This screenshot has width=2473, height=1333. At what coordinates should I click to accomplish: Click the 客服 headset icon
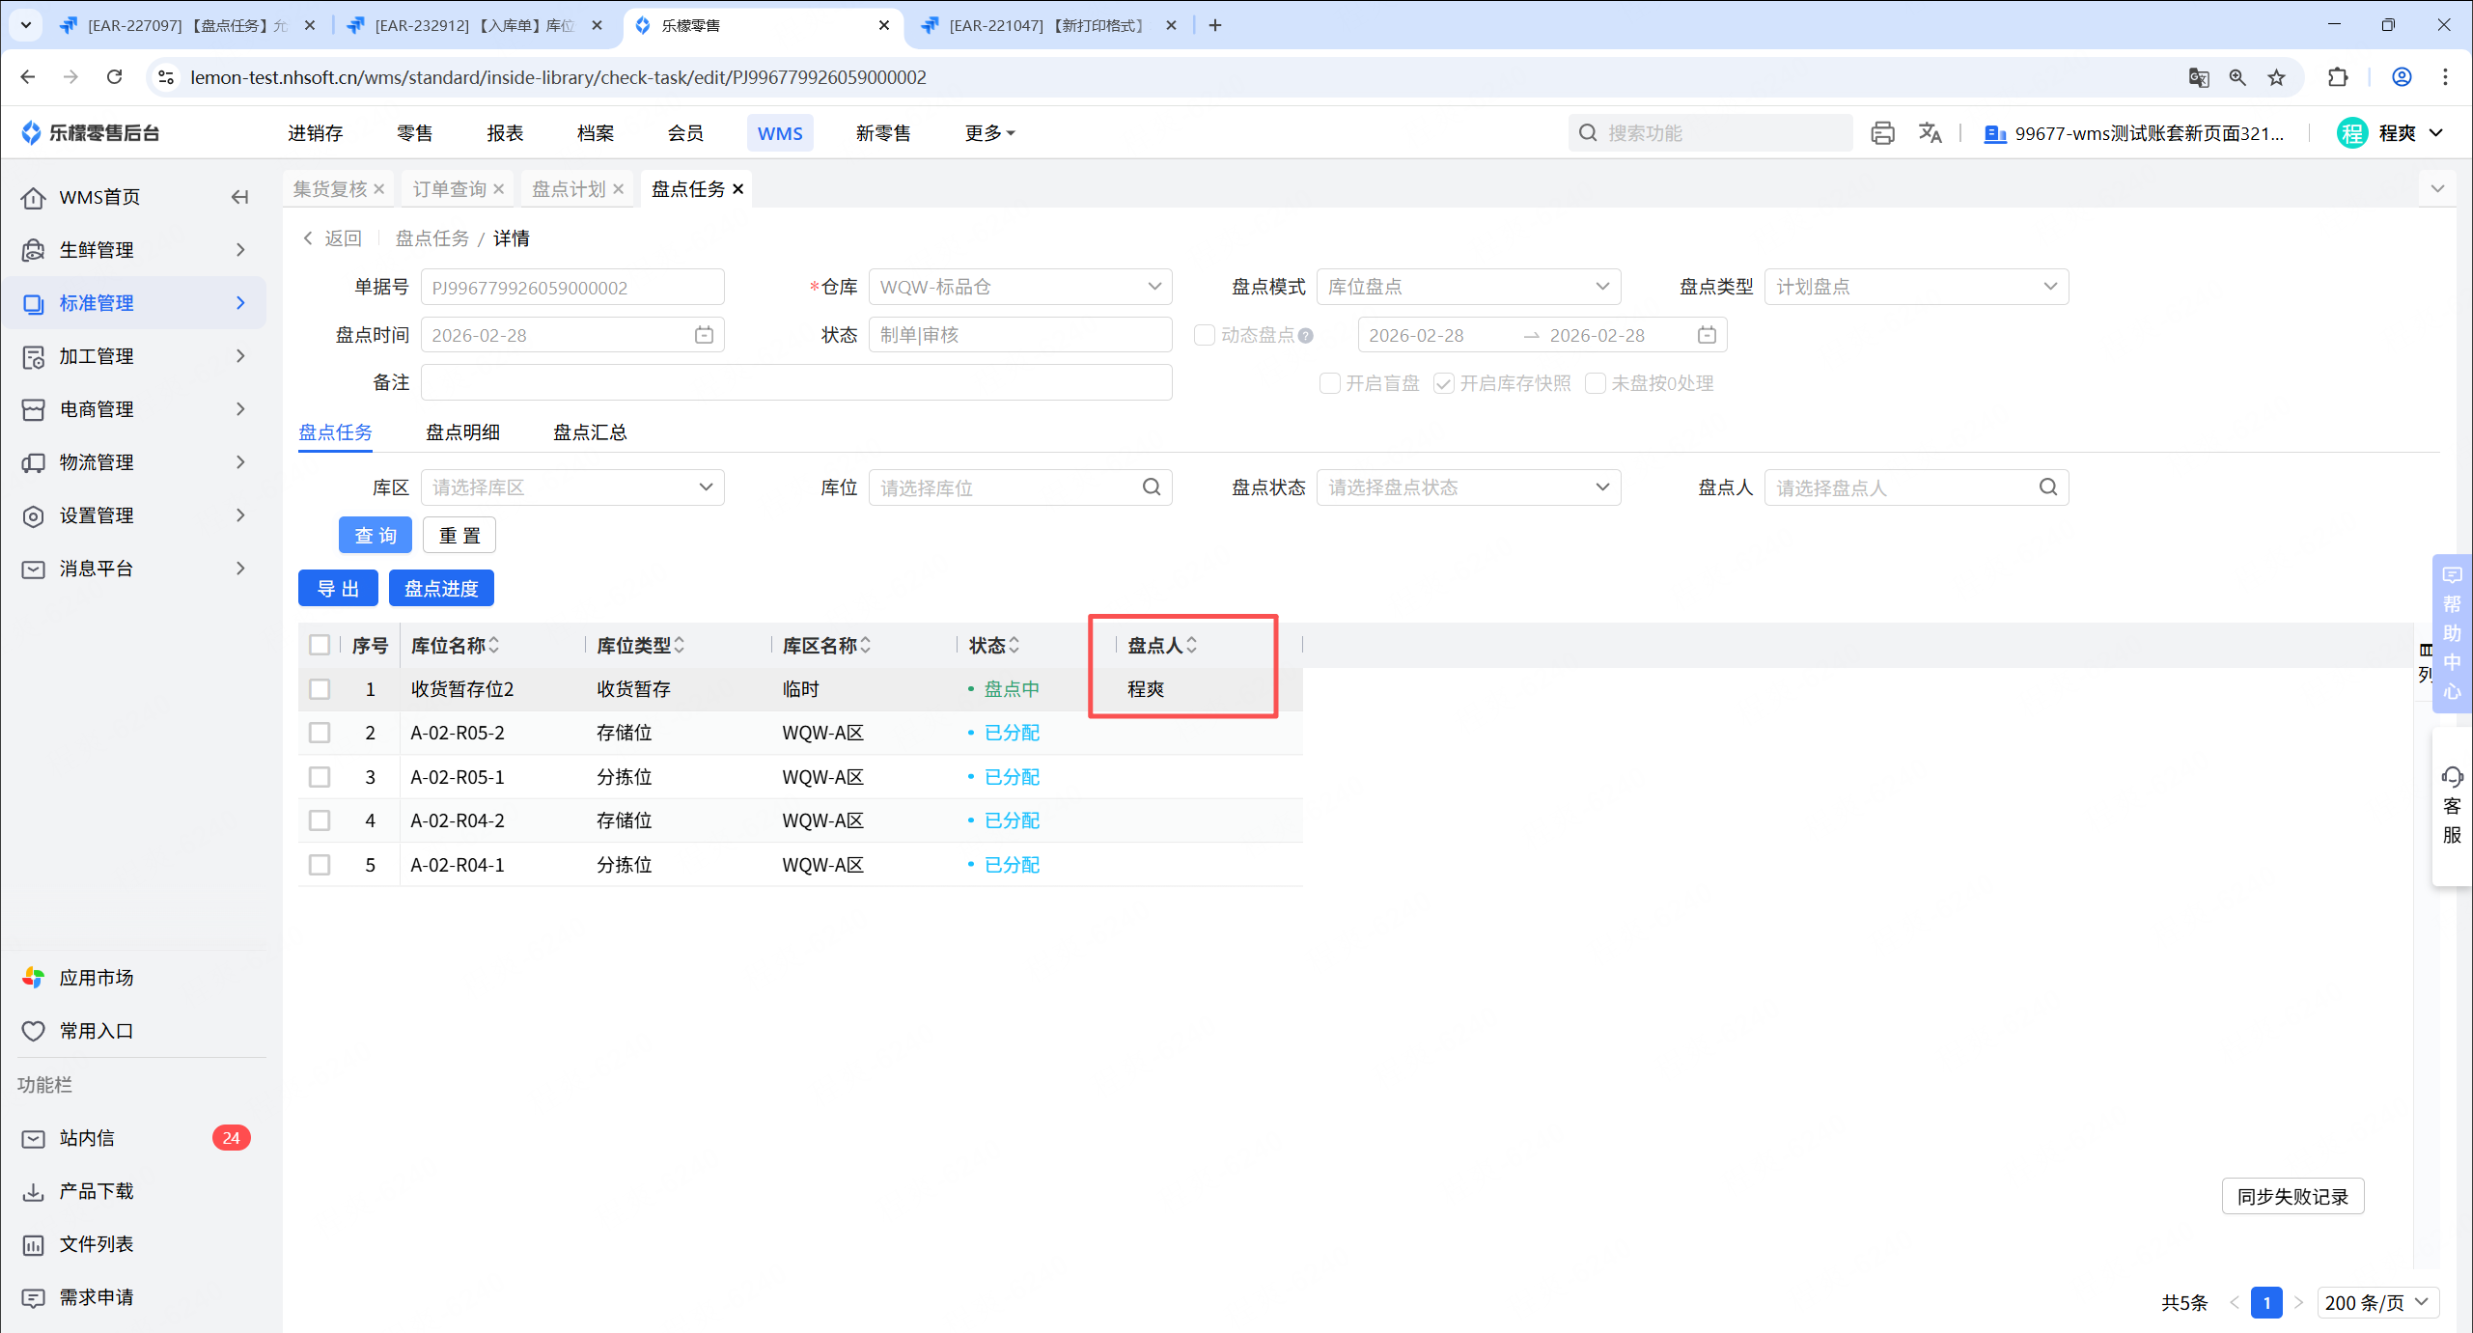coord(2451,777)
